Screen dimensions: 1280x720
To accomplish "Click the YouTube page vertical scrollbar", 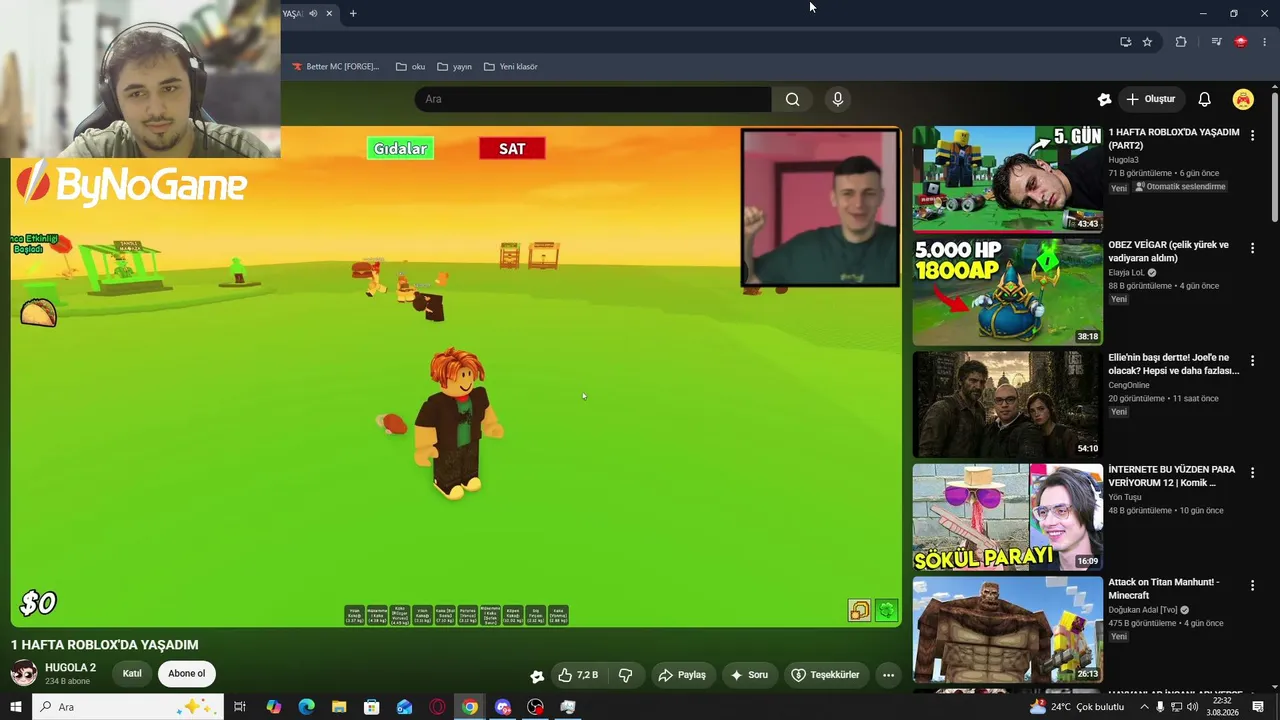I will coord(1274,156).
